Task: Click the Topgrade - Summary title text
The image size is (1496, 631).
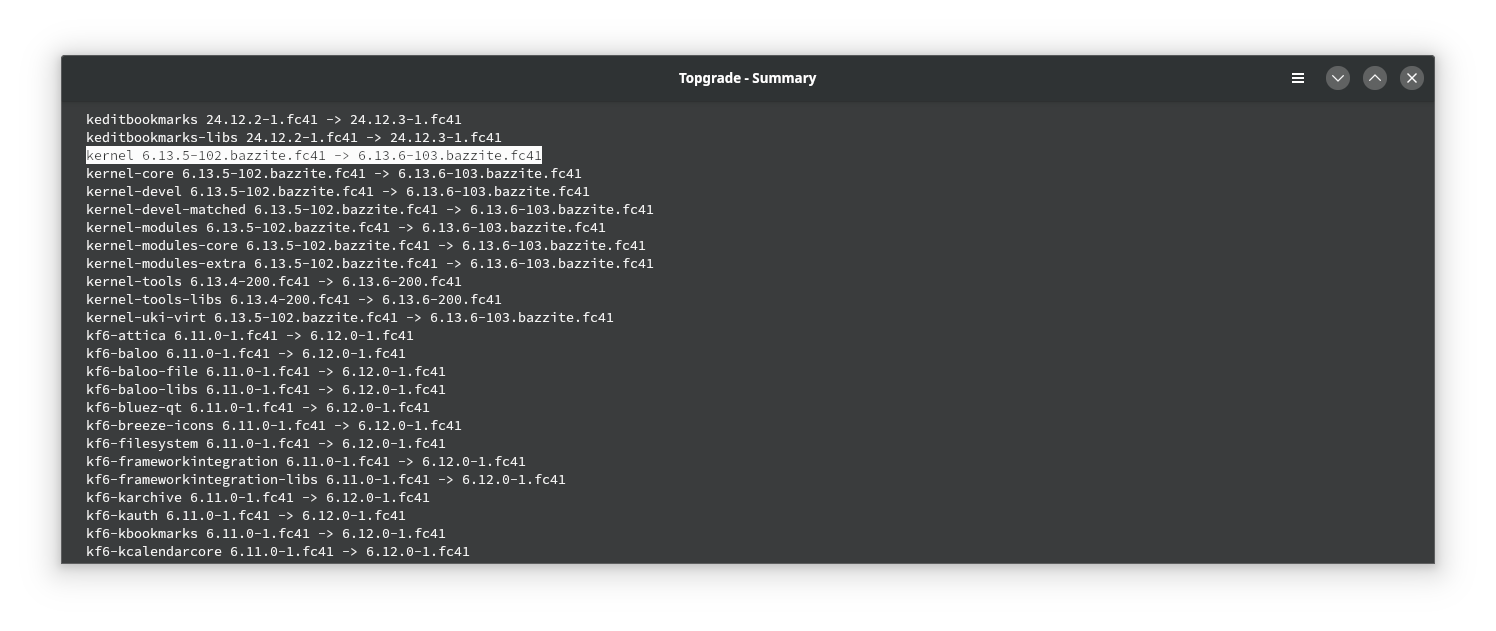Action: [747, 78]
